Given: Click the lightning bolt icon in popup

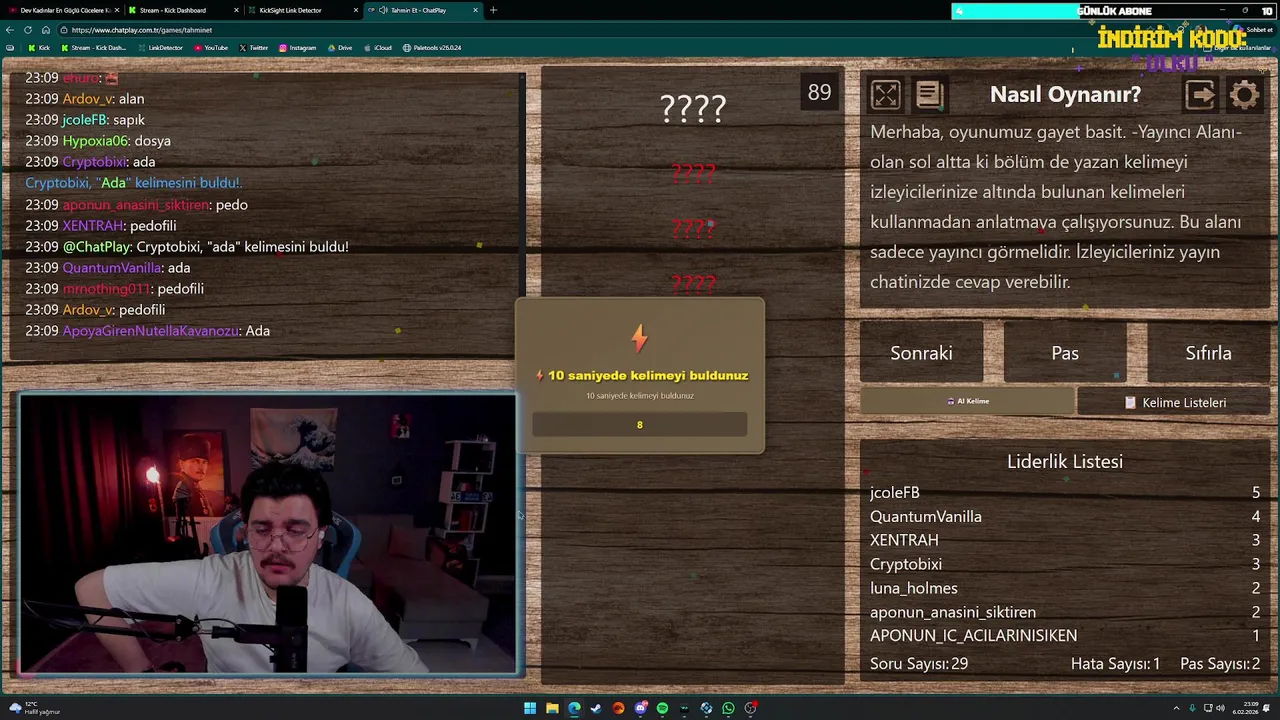Looking at the screenshot, I should (639, 339).
